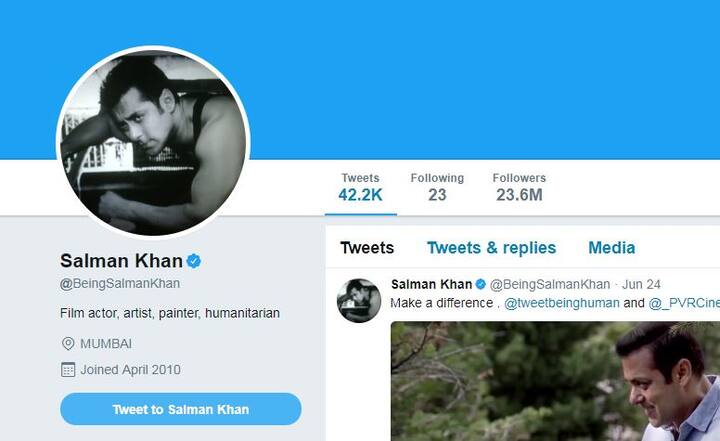This screenshot has height=441, width=720.
Task: Open the @tweetbeinghuman mention link
Action: (562, 303)
